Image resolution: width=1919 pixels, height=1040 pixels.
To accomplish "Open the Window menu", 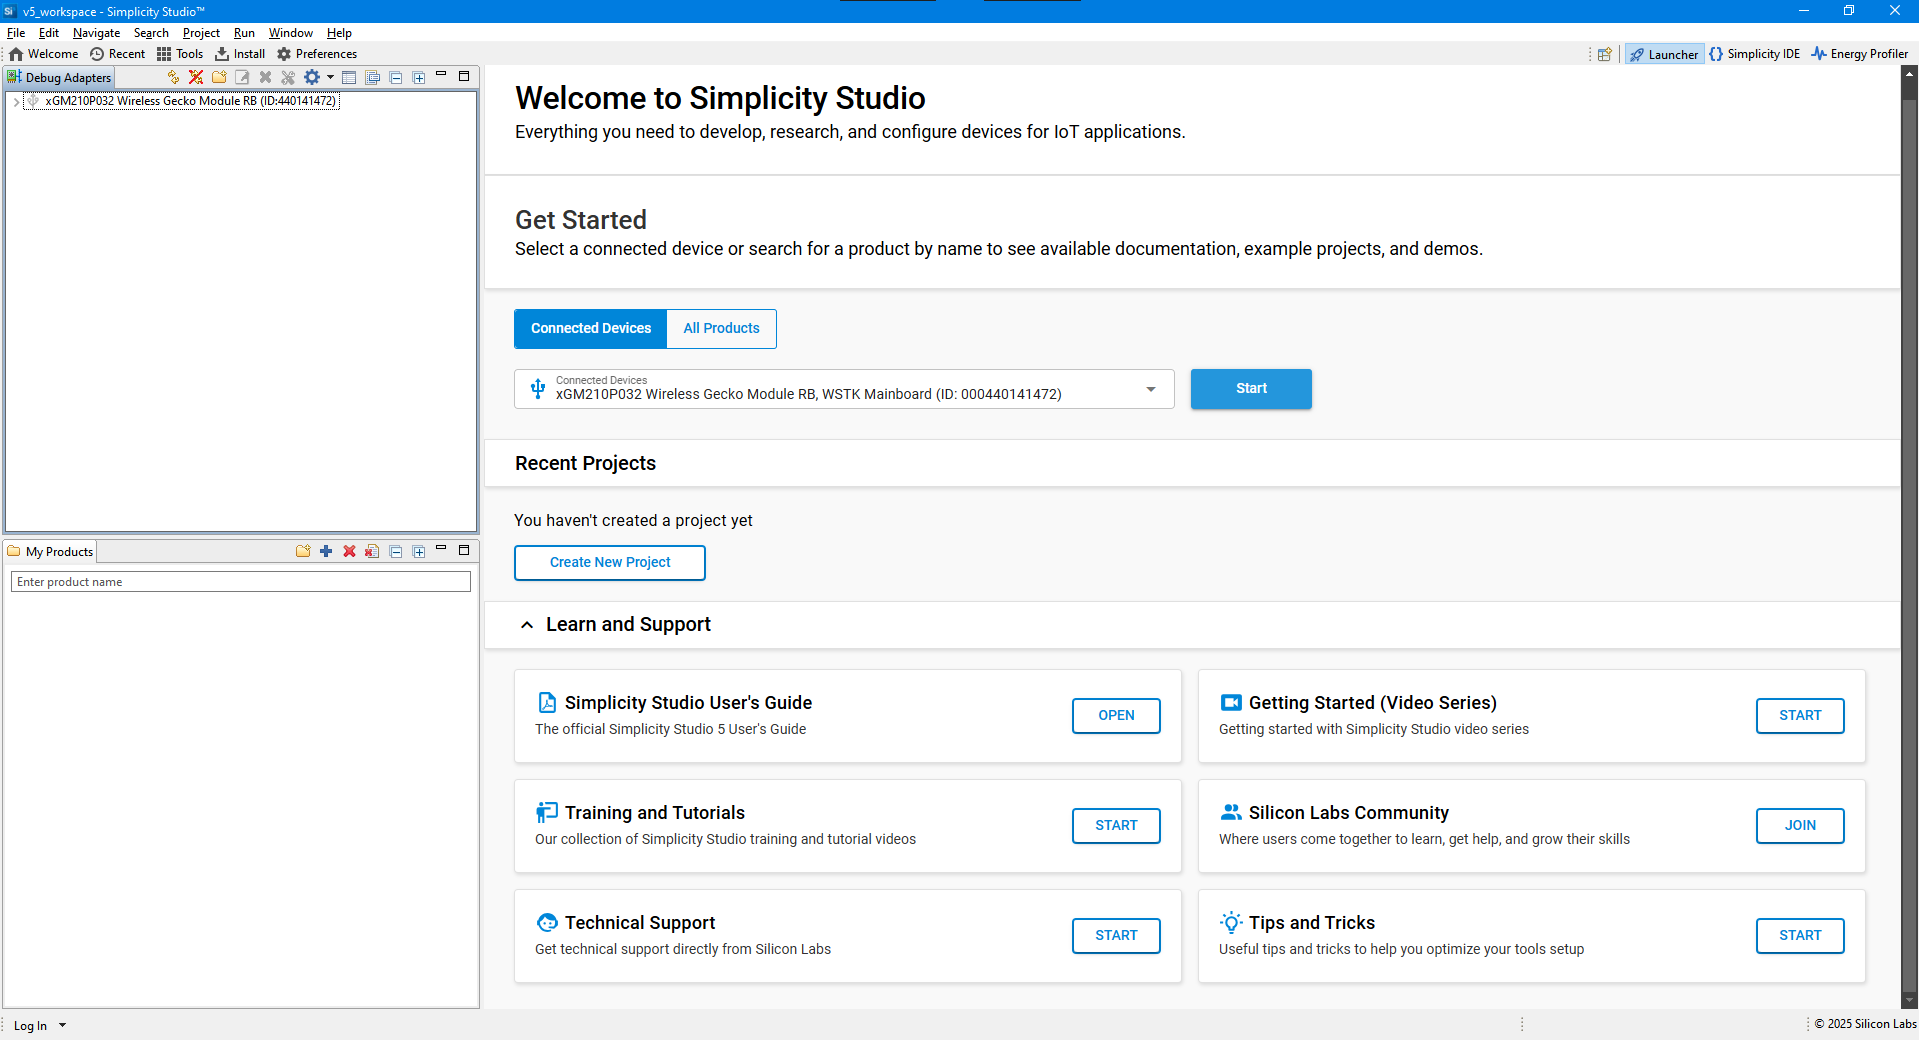I will (290, 33).
